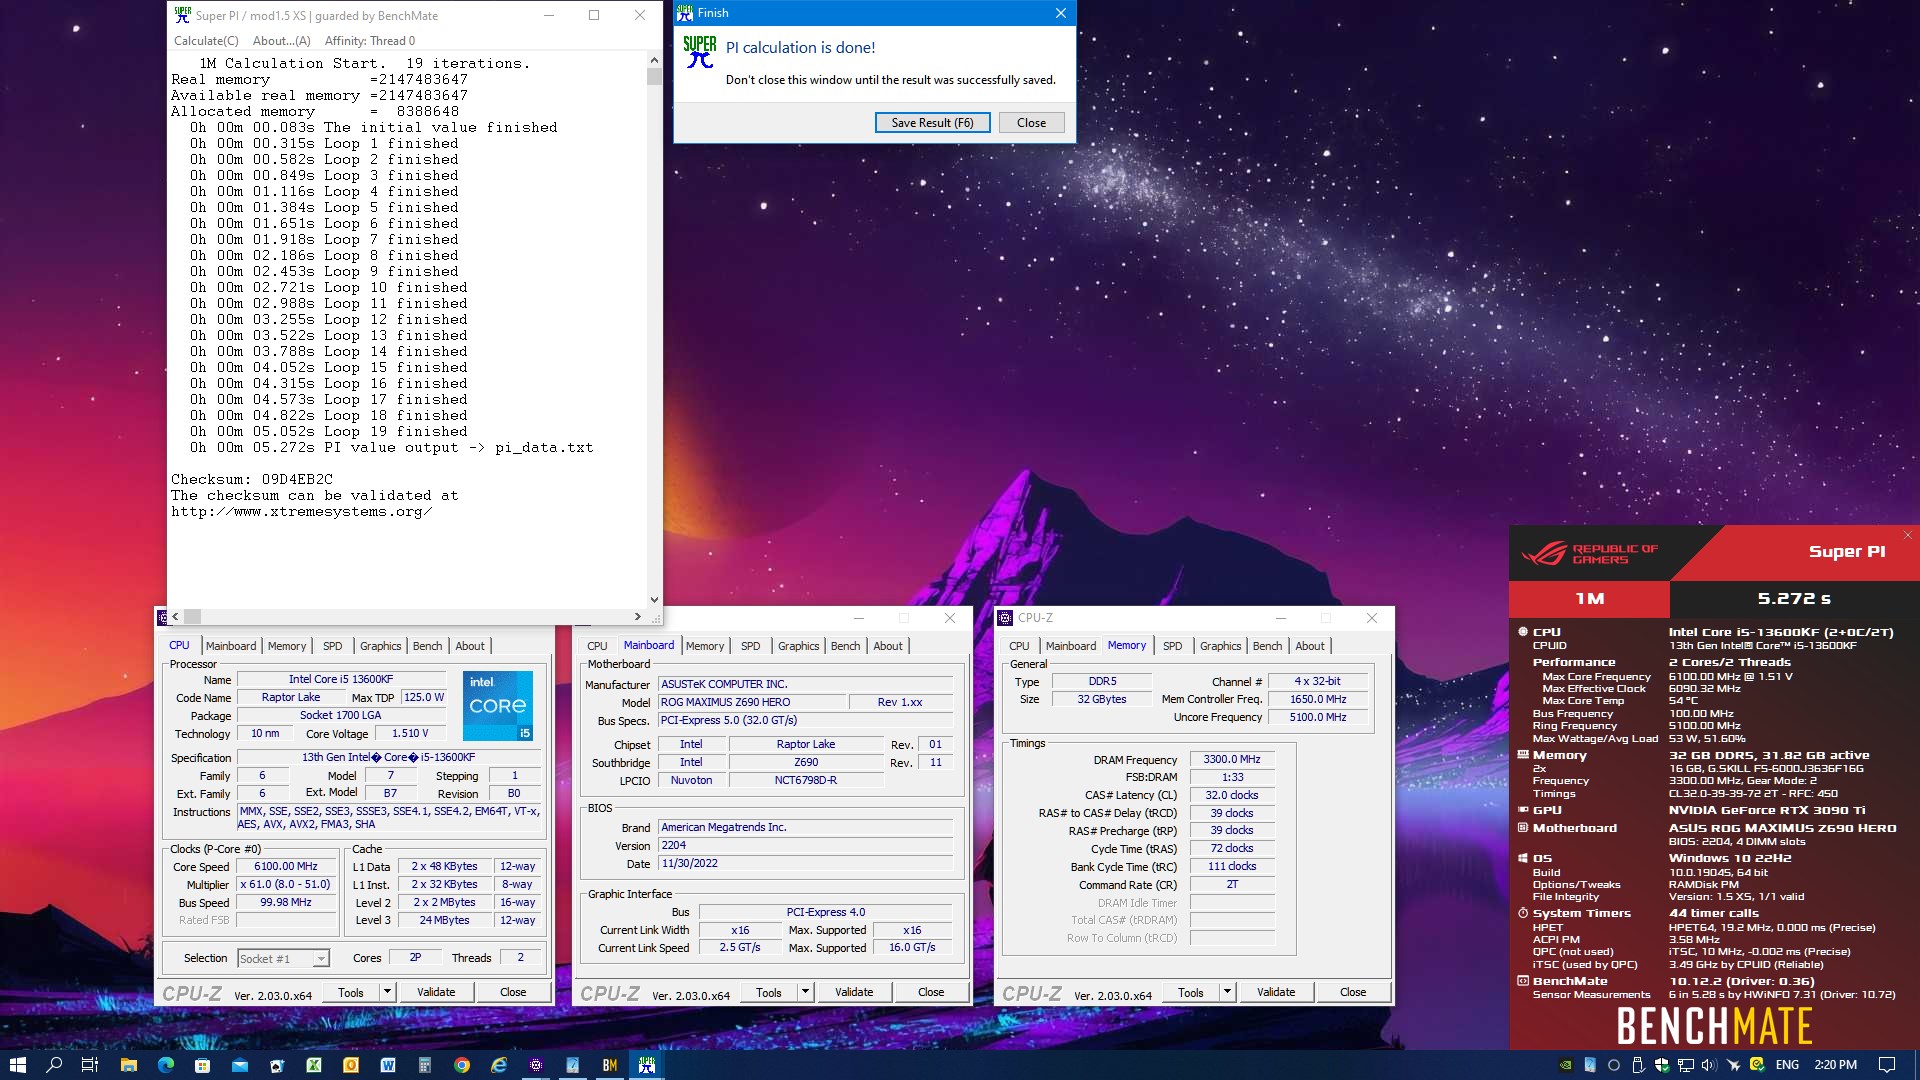Image resolution: width=1920 pixels, height=1080 pixels.
Task: Switch to BenchMate (BM) taskbar icon
Action: pos(609,1065)
